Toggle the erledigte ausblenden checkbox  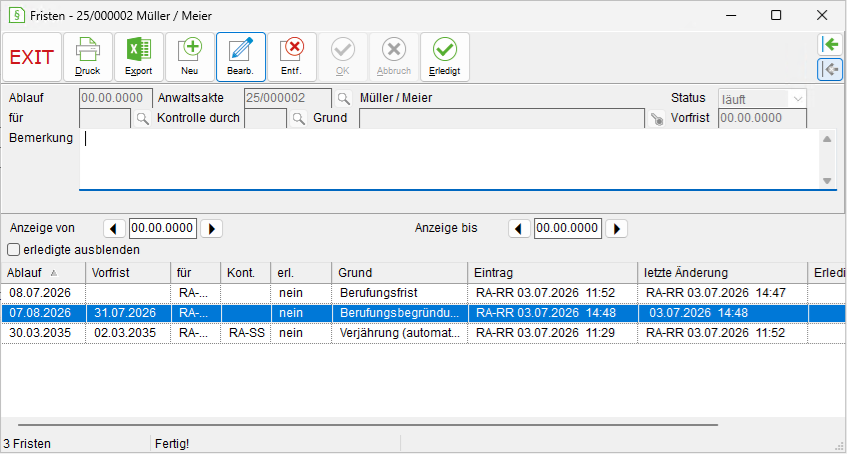[14, 250]
